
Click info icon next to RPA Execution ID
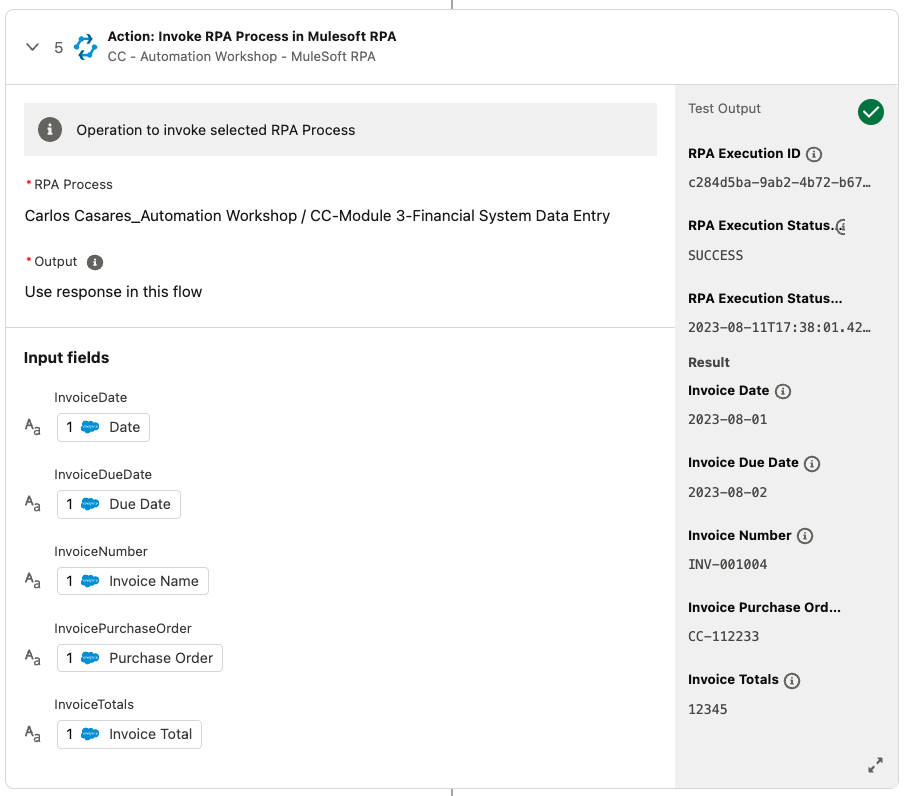[x=814, y=154]
